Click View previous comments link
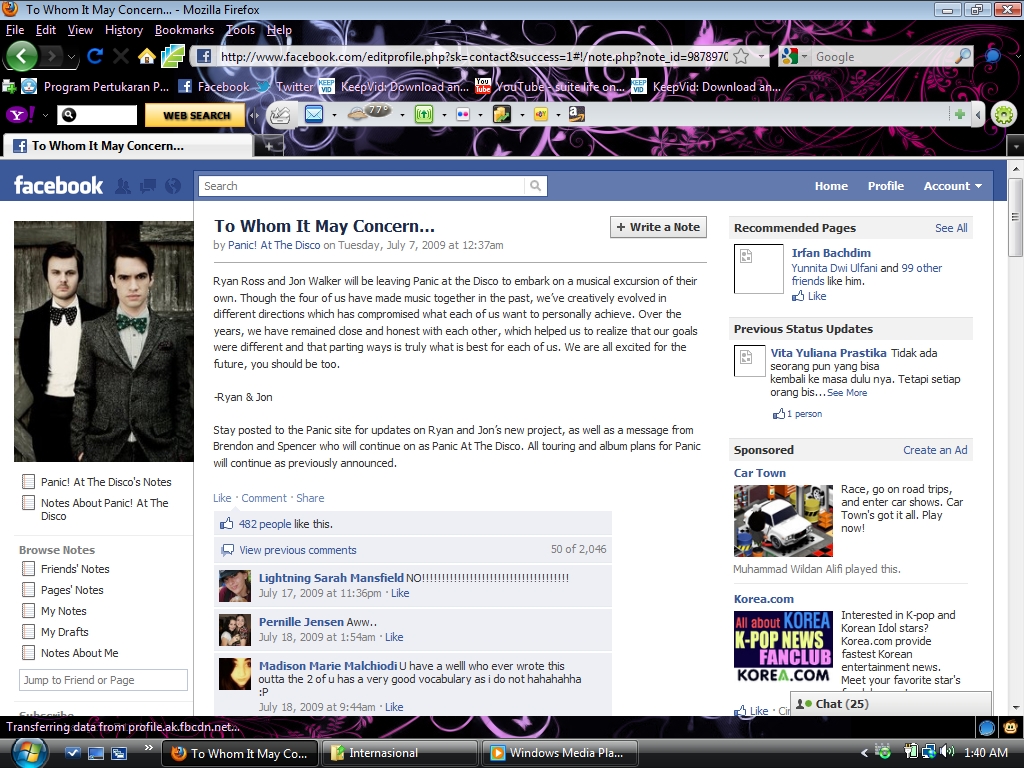The width and height of the screenshot is (1024, 768). [298, 550]
